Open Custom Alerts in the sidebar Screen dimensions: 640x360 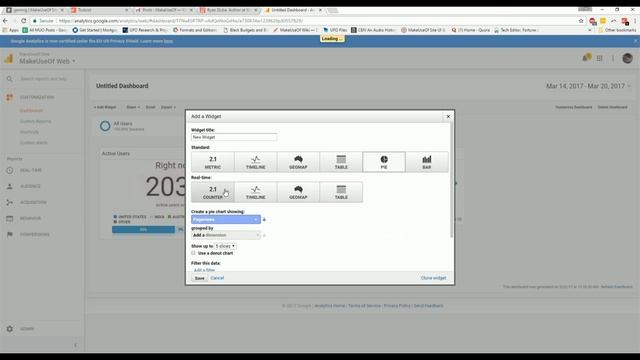[34, 143]
